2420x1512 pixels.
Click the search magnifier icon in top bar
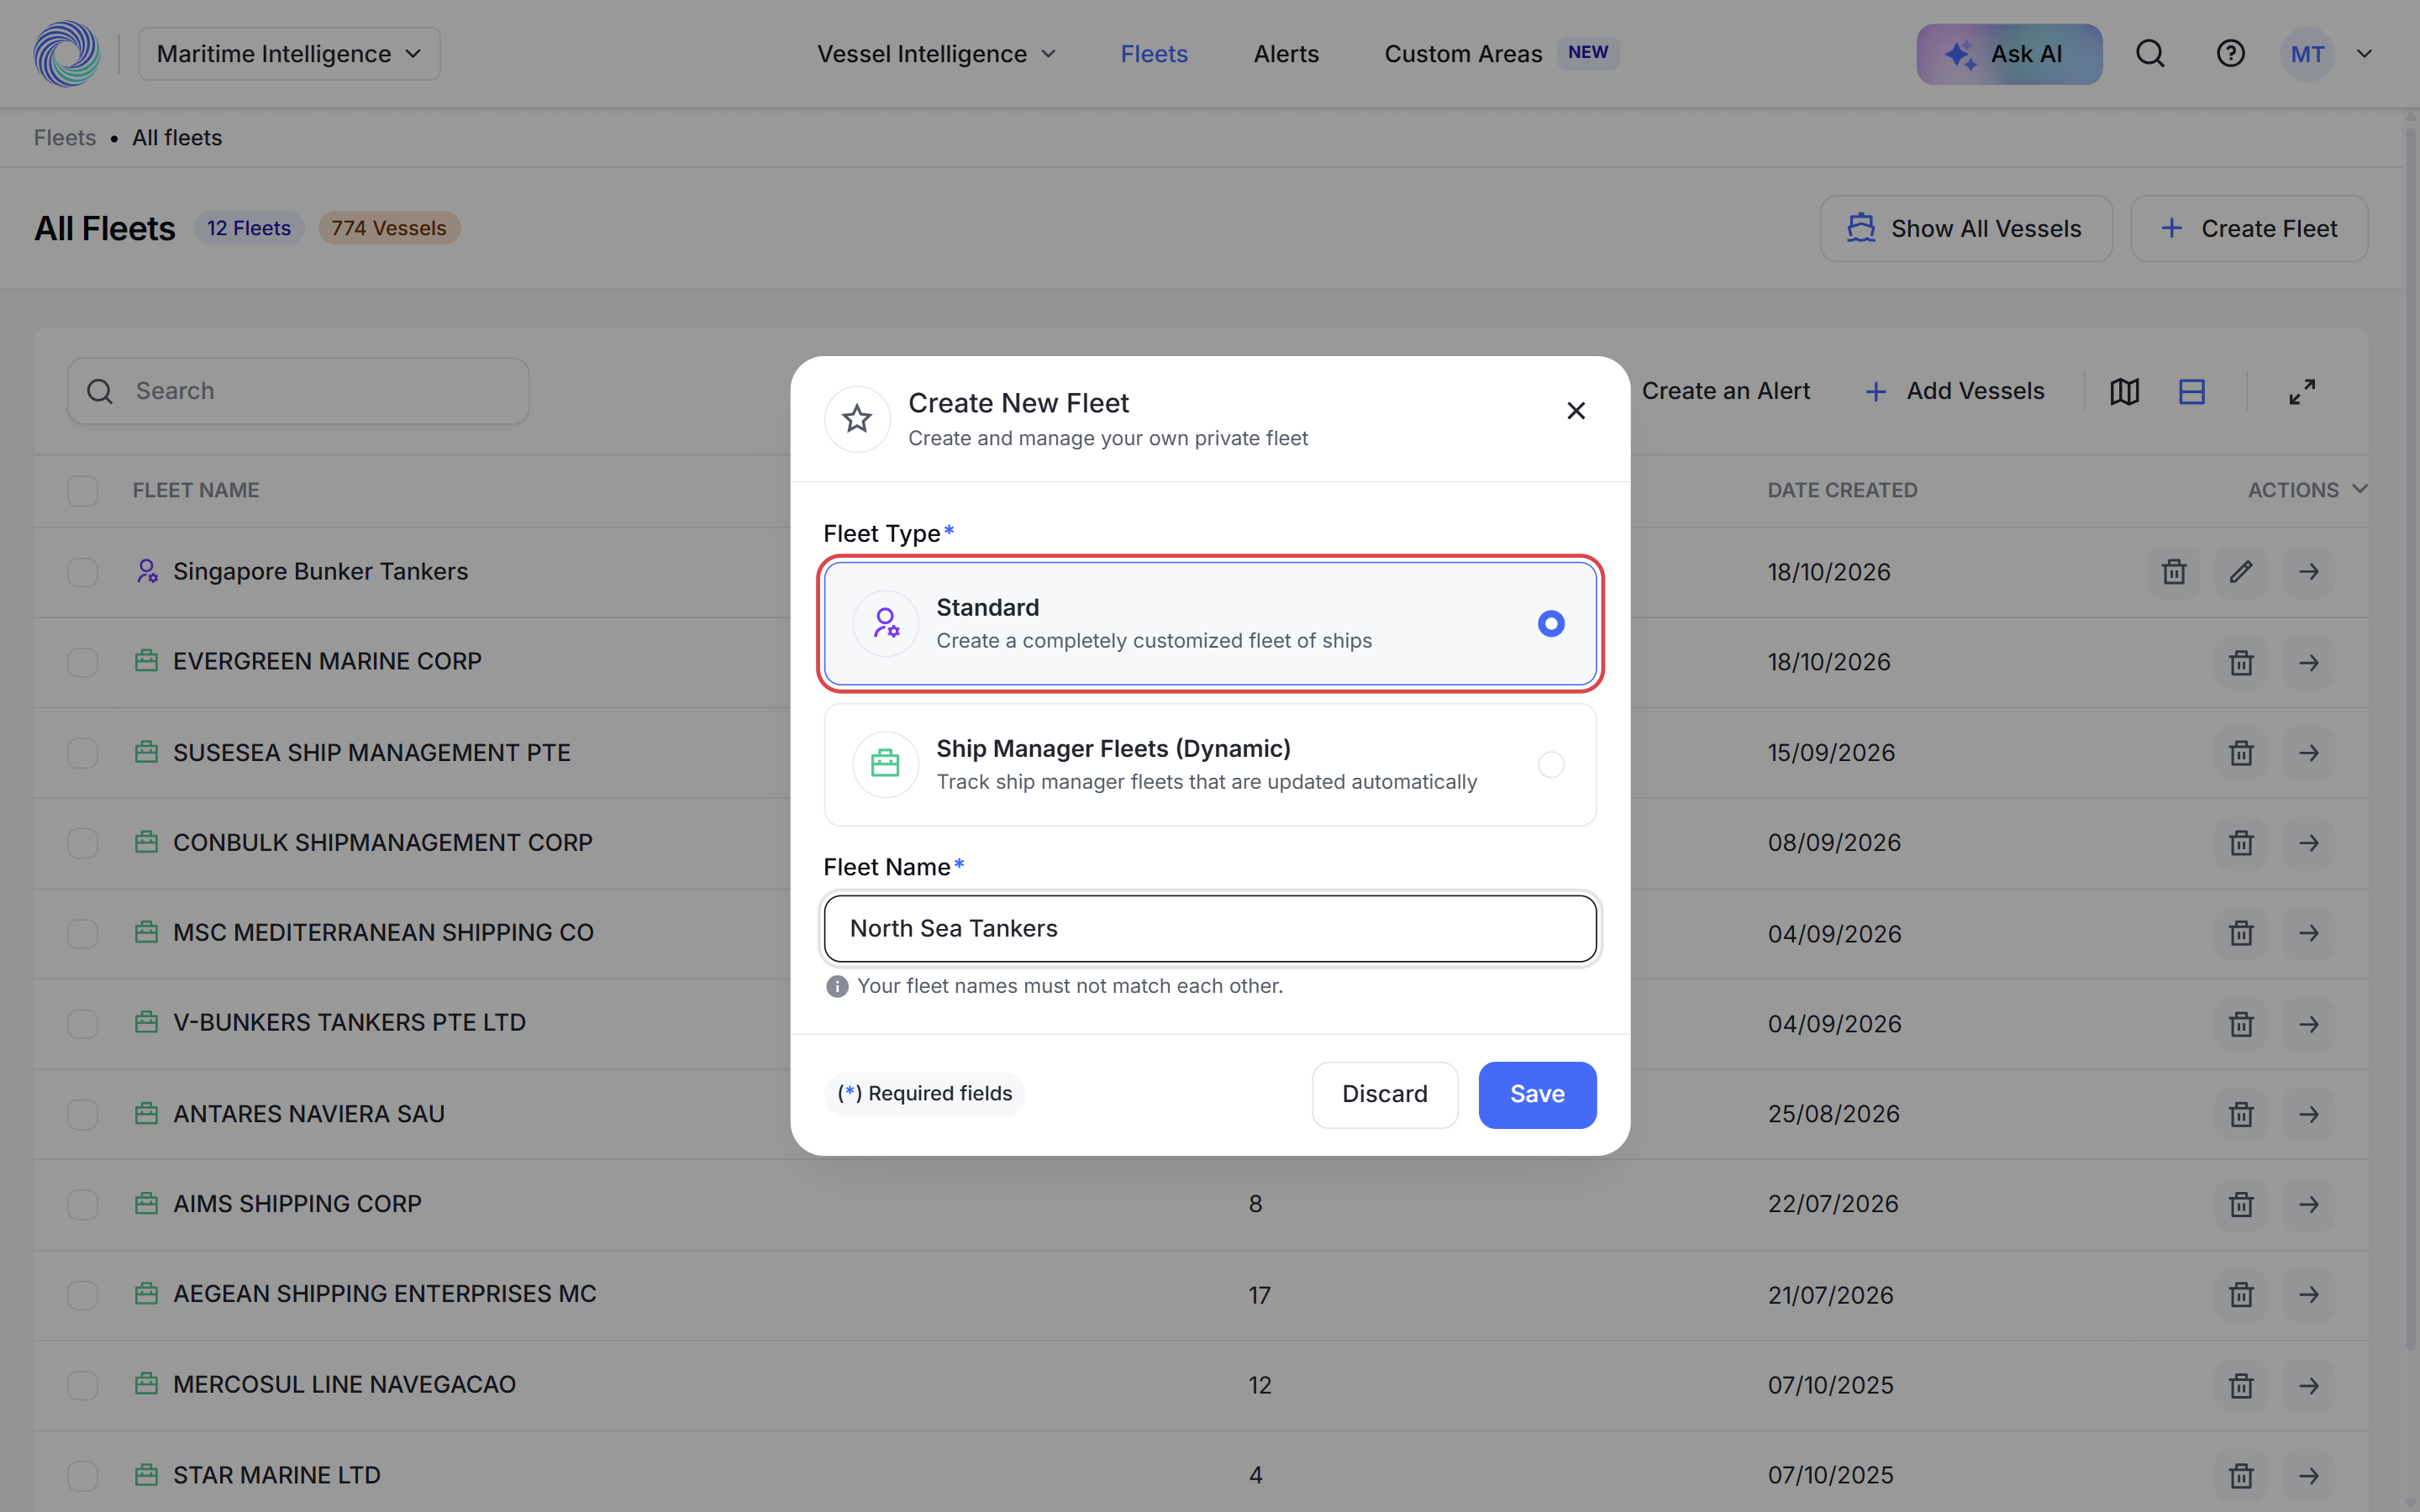tap(2150, 54)
